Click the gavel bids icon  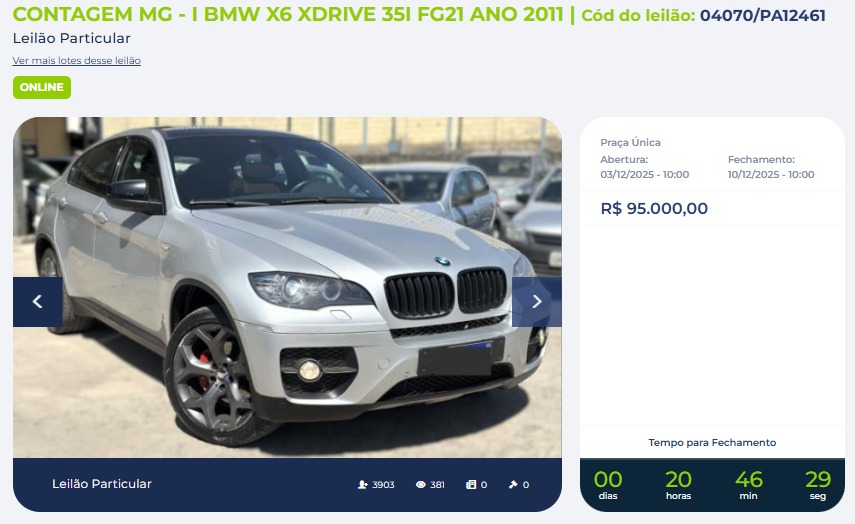tap(513, 484)
